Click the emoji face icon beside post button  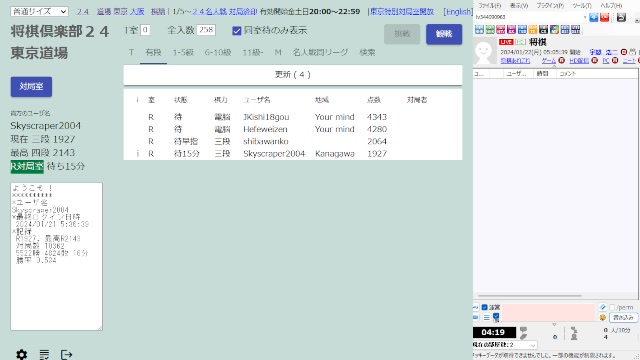[602, 317]
